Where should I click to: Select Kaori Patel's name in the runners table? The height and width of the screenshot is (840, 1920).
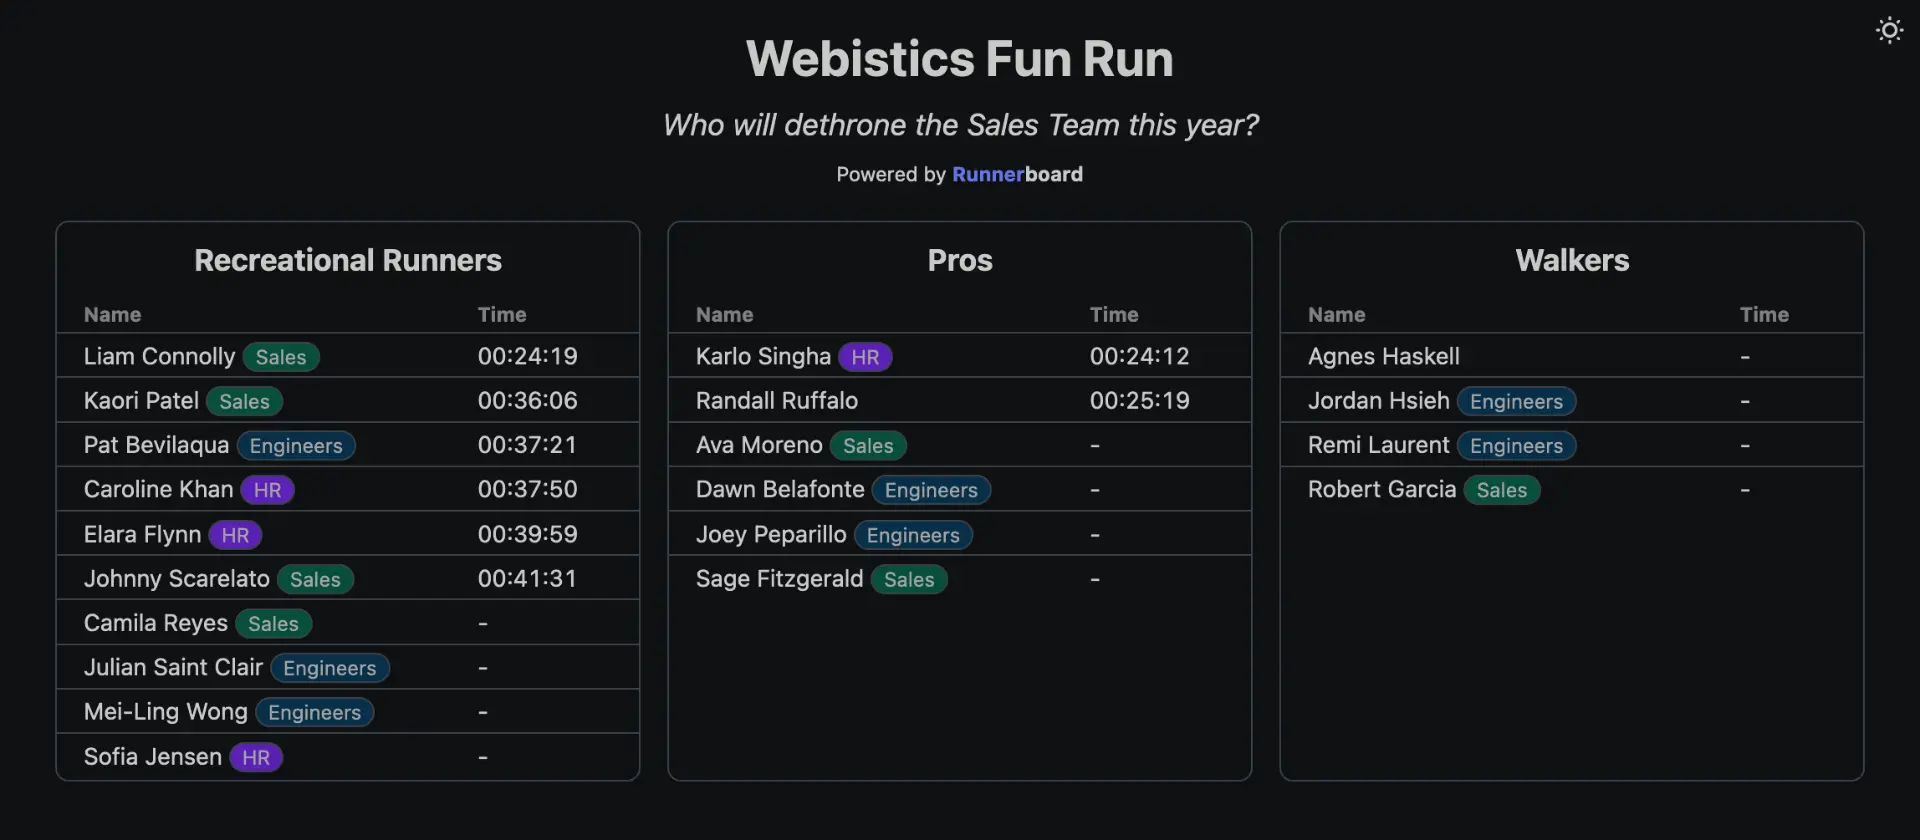(141, 401)
